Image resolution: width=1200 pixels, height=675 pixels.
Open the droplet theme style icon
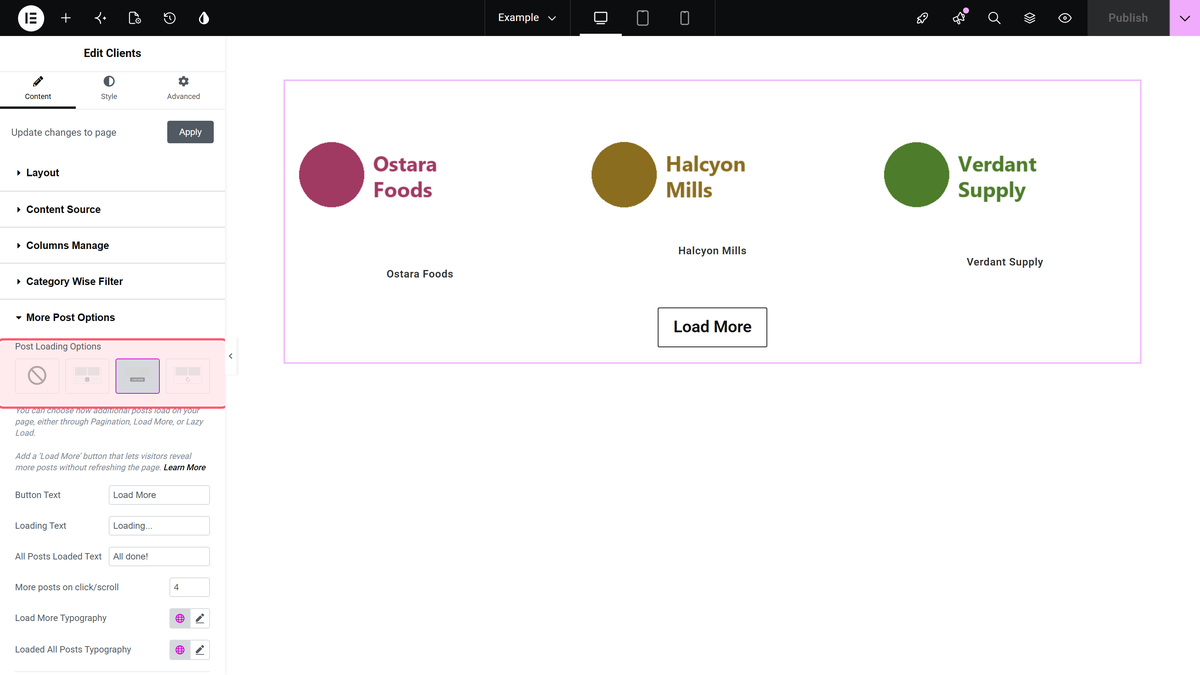click(204, 18)
